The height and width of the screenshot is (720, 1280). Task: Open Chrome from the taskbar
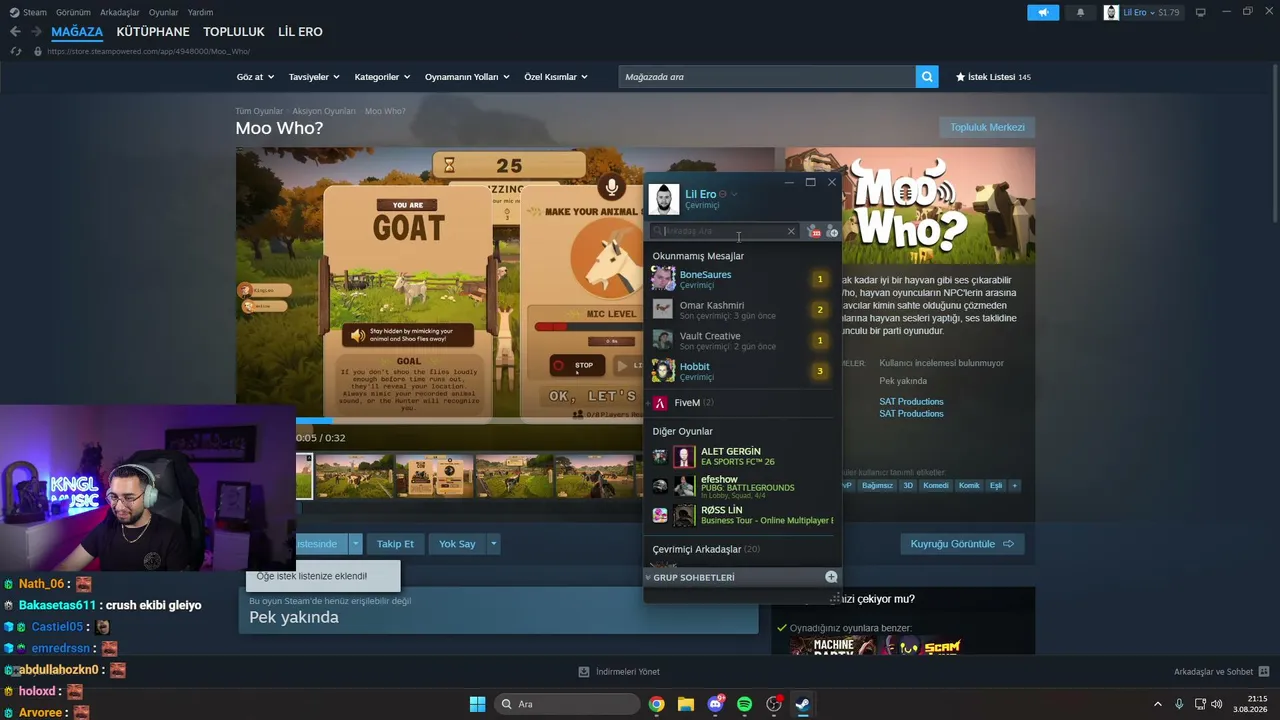click(656, 704)
